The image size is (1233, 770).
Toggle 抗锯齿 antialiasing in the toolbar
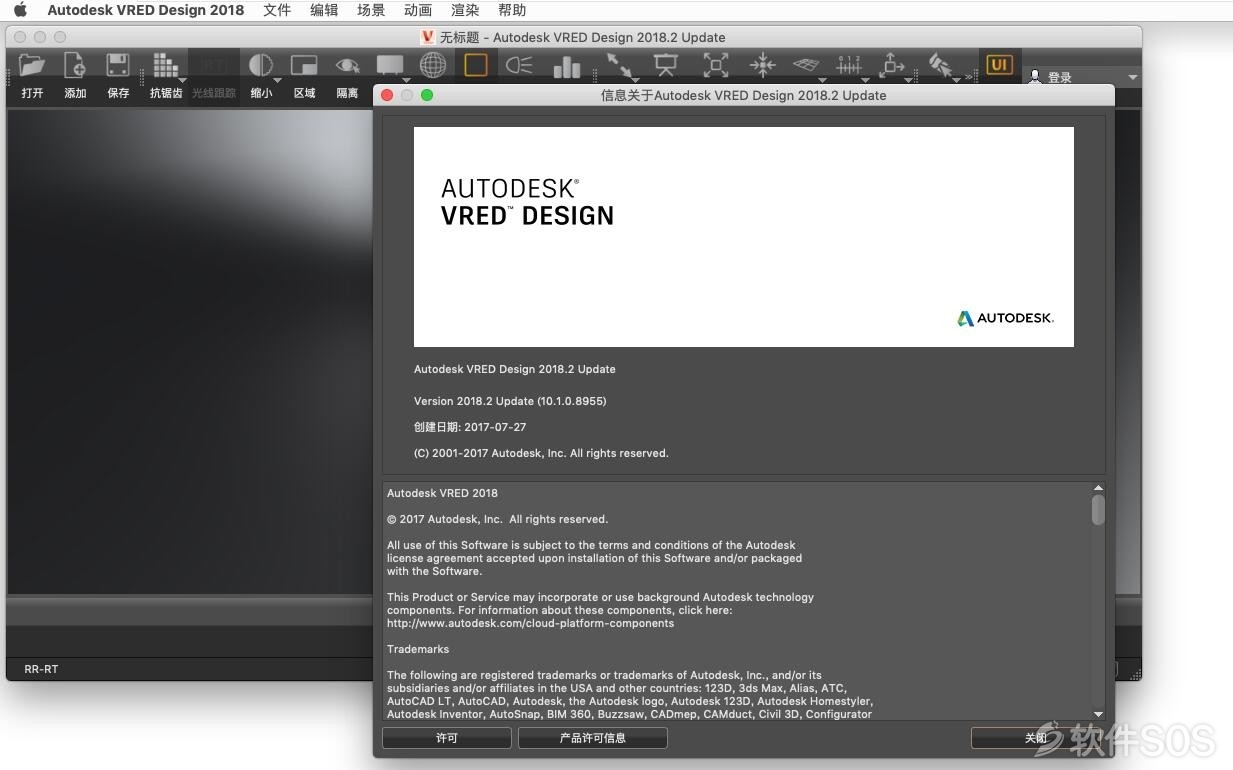(x=165, y=66)
